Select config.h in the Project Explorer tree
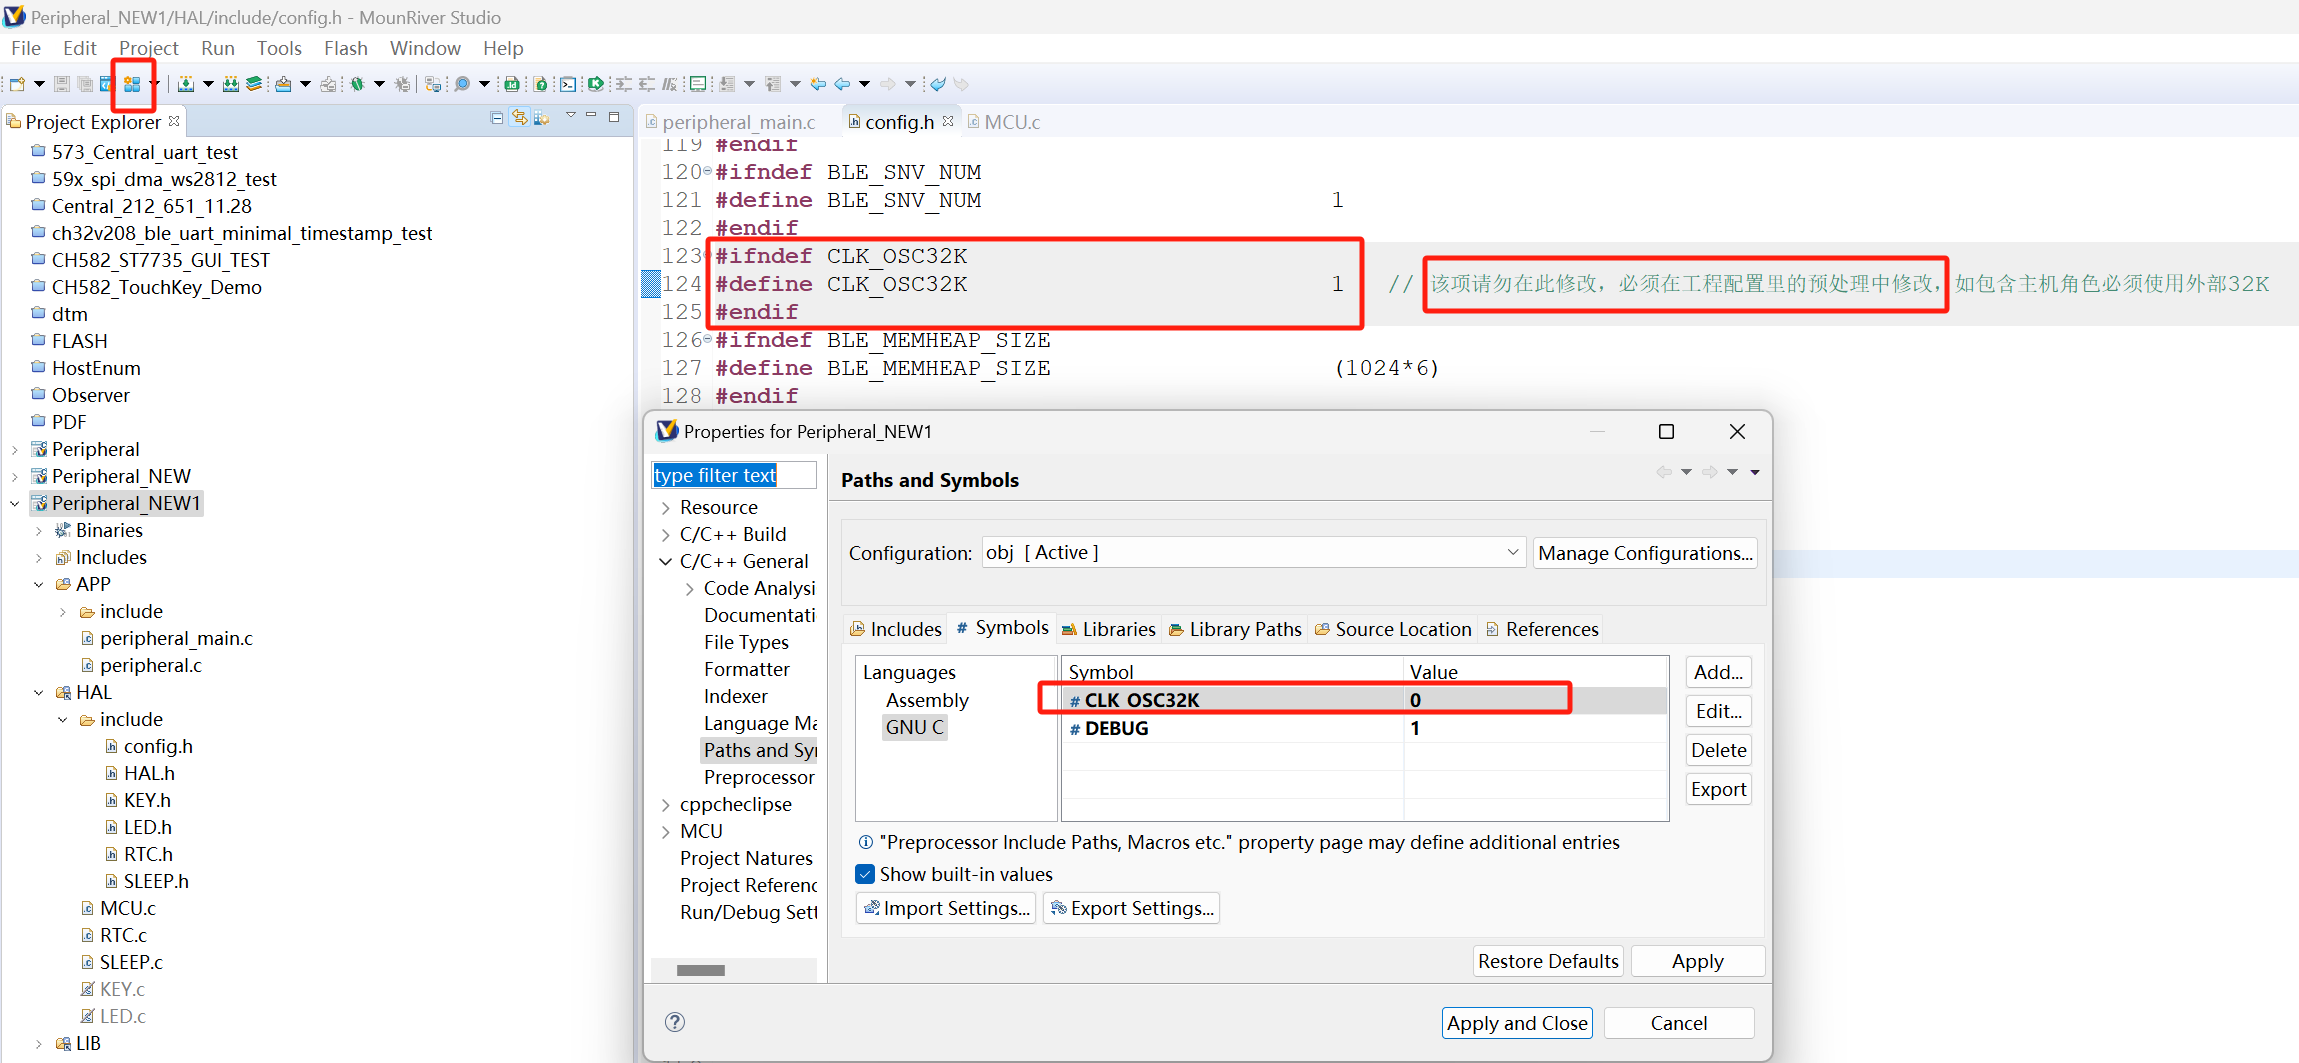 pos(158,746)
